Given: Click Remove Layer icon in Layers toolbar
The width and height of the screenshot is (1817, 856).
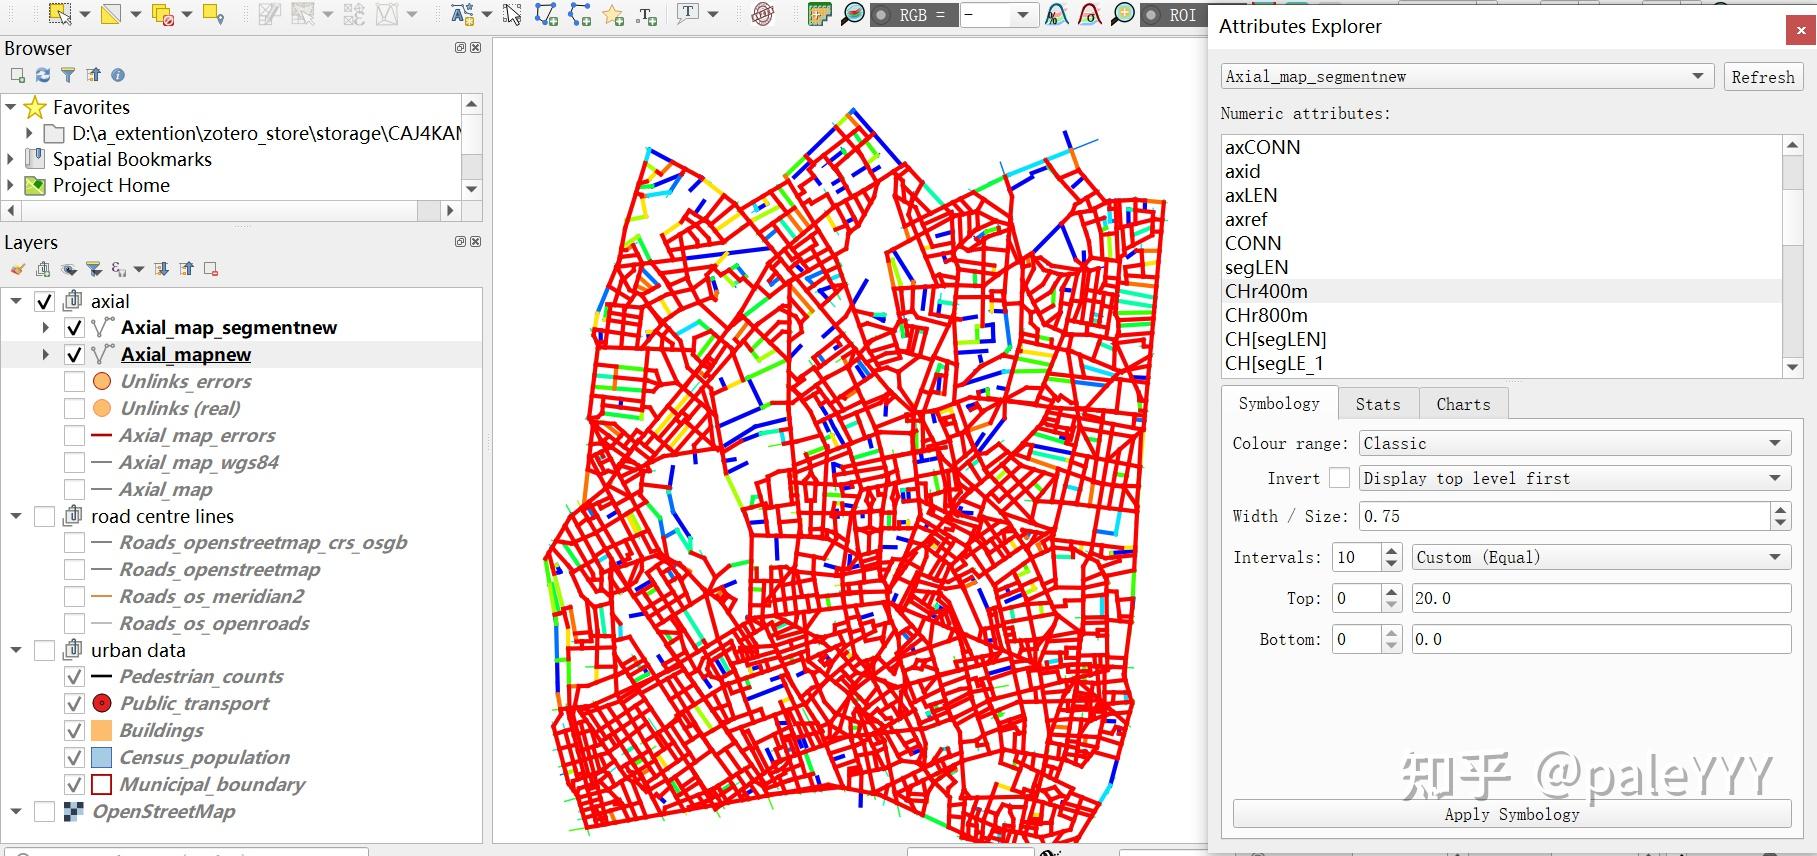Looking at the screenshot, I should (211, 269).
